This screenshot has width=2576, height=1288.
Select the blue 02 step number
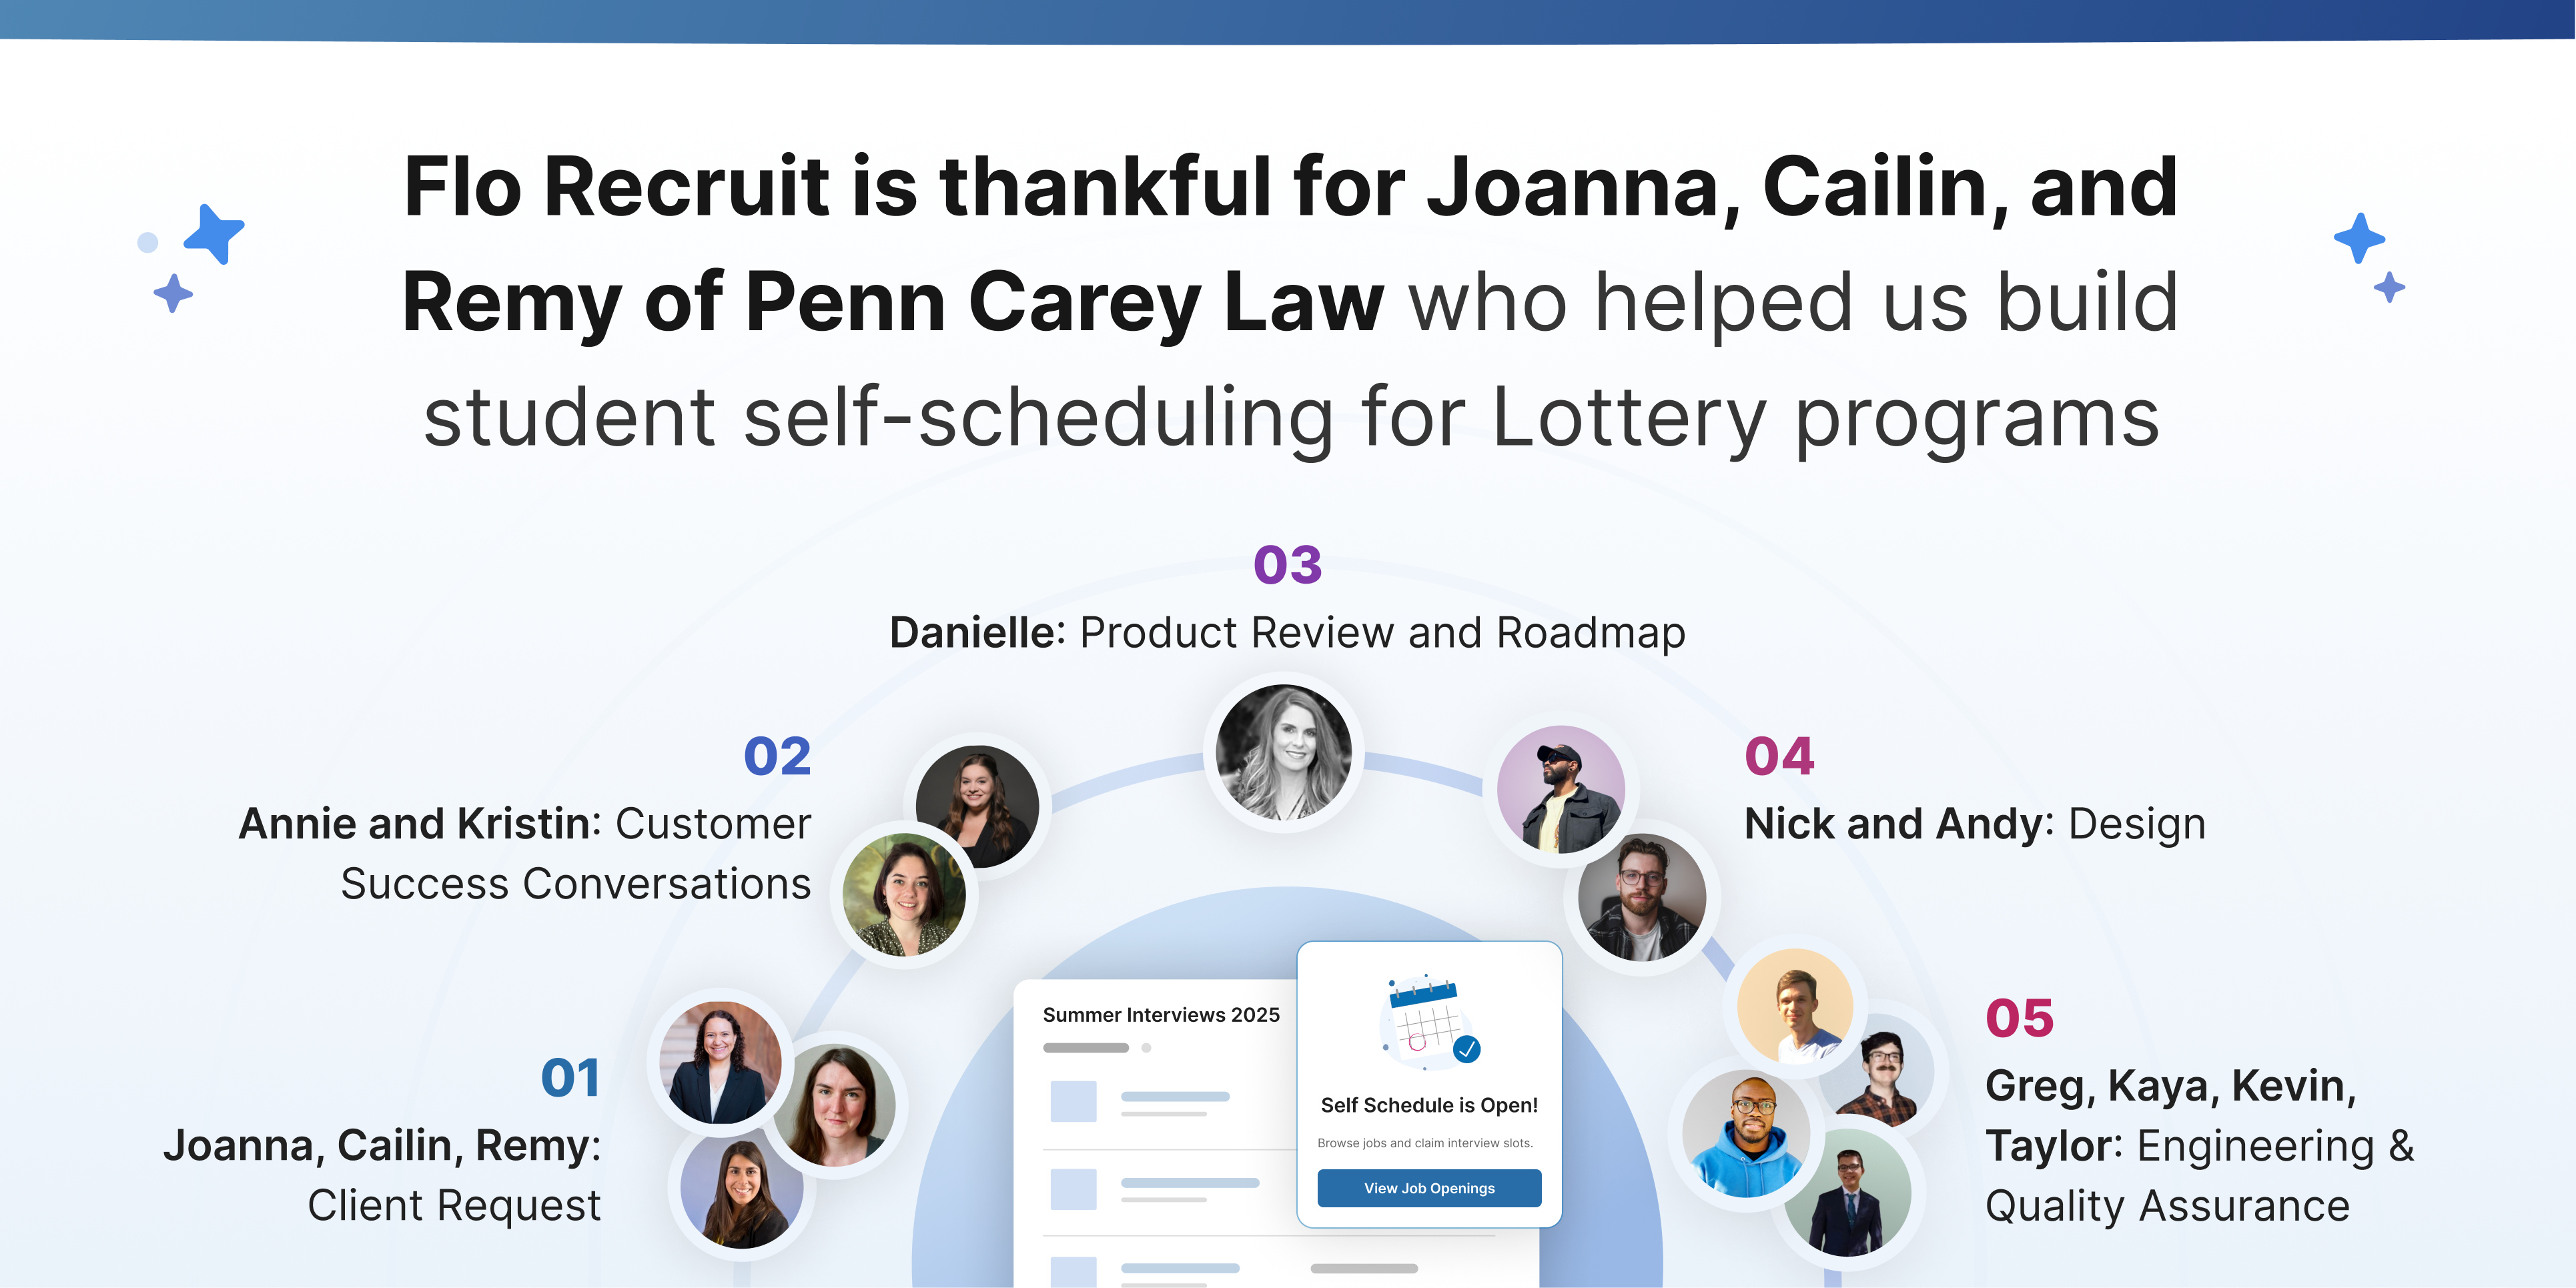click(777, 756)
